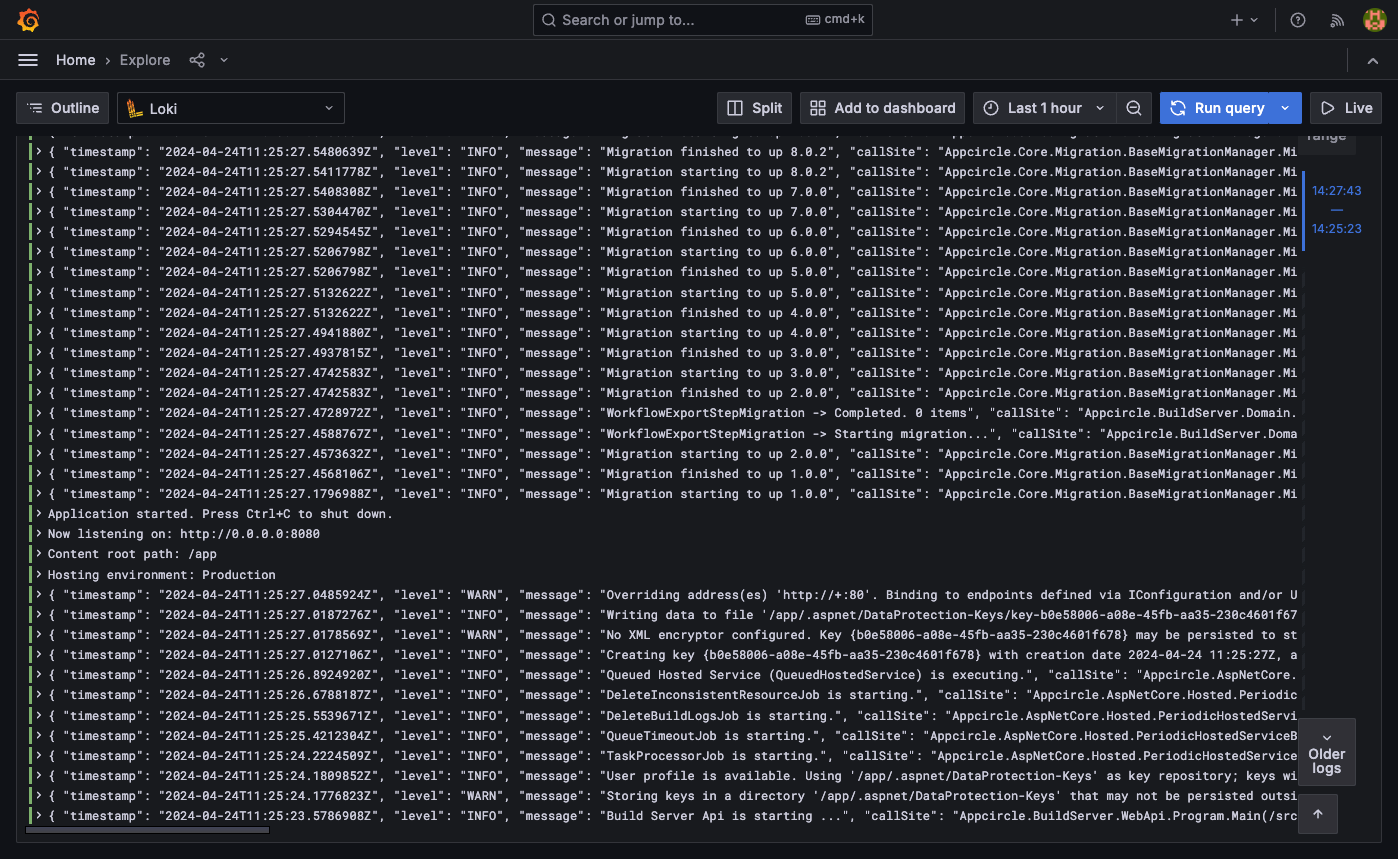Click the Explore breadcrumb

[x=145, y=60]
